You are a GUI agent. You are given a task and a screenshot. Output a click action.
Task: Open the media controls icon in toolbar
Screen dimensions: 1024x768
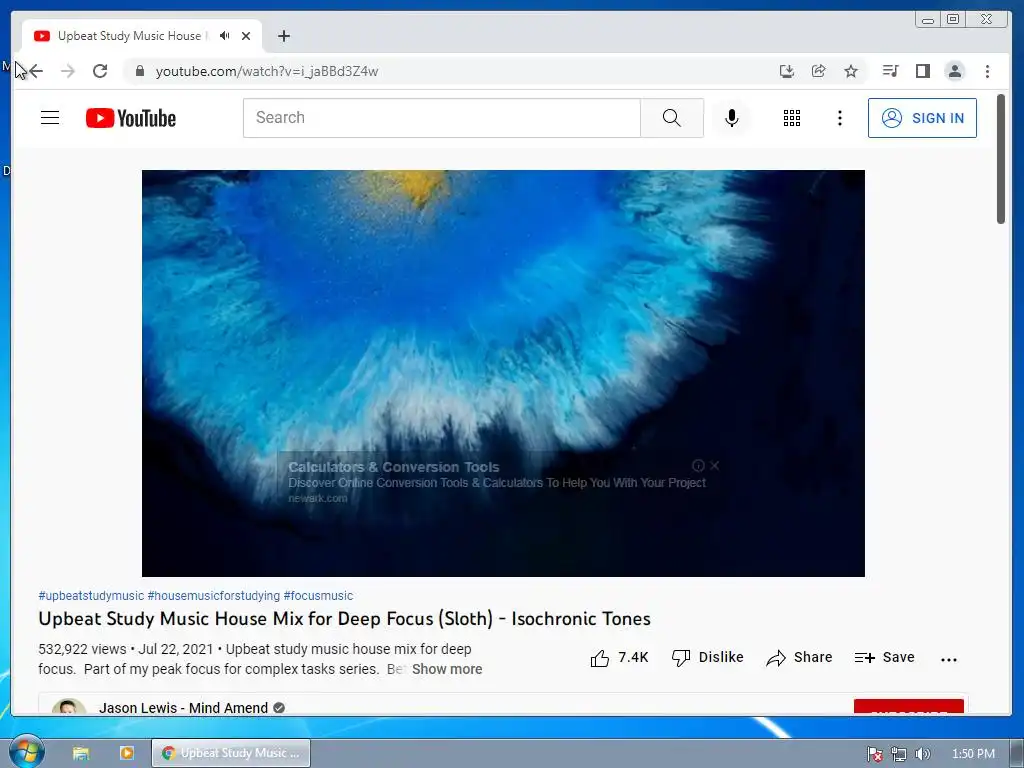click(x=890, y=71)
